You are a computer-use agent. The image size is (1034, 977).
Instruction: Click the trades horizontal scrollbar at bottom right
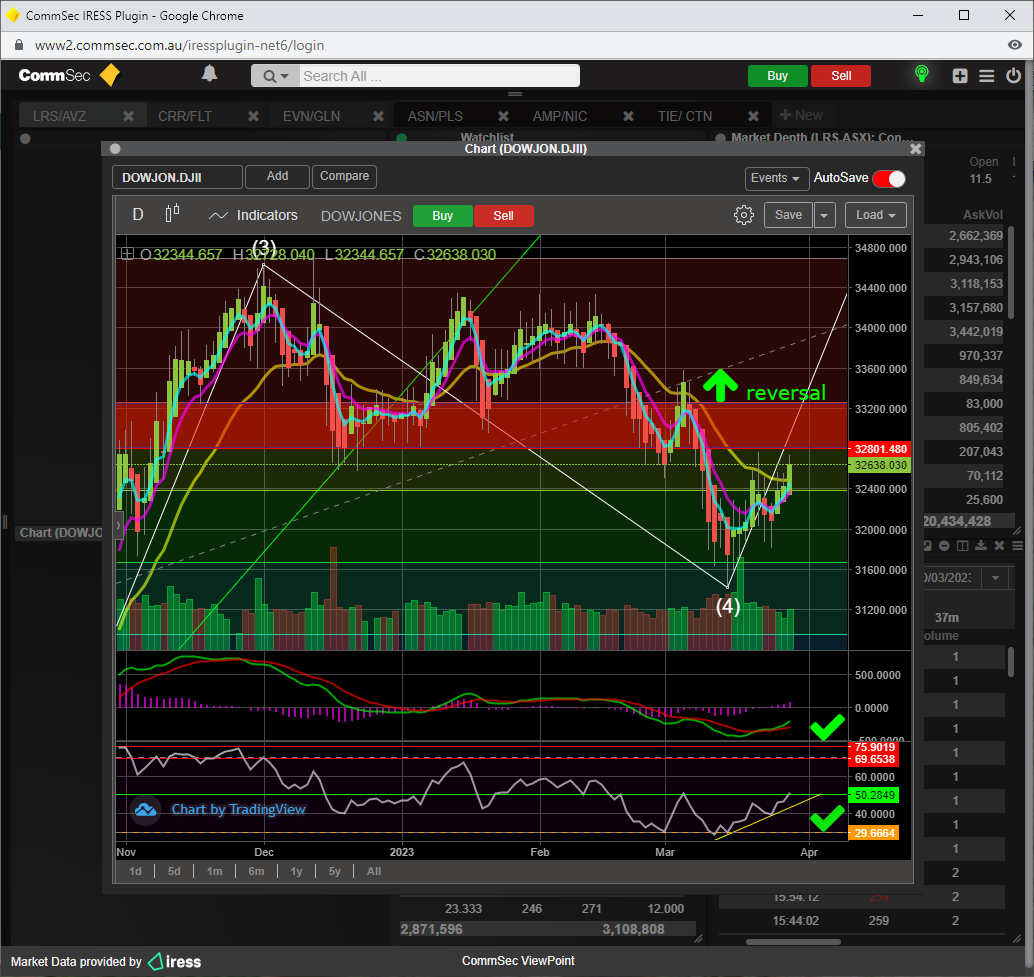point(793,942)
